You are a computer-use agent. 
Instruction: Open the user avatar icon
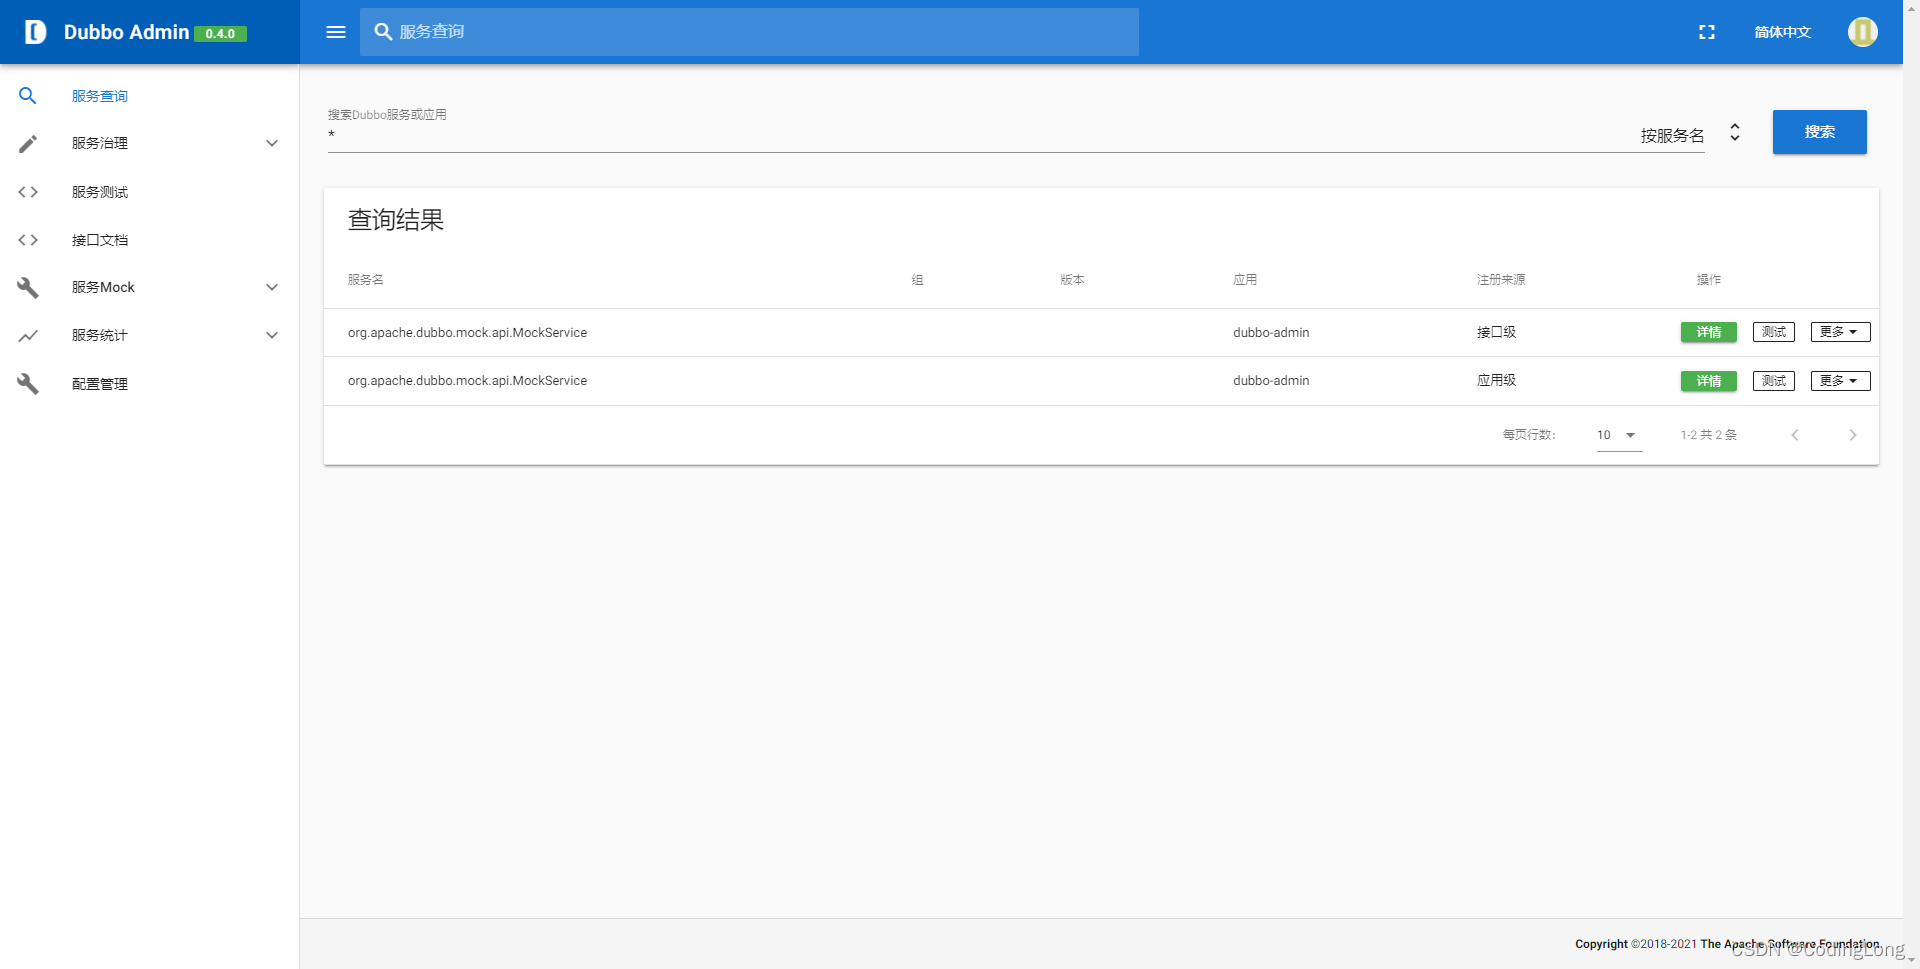coord(1862,32)
